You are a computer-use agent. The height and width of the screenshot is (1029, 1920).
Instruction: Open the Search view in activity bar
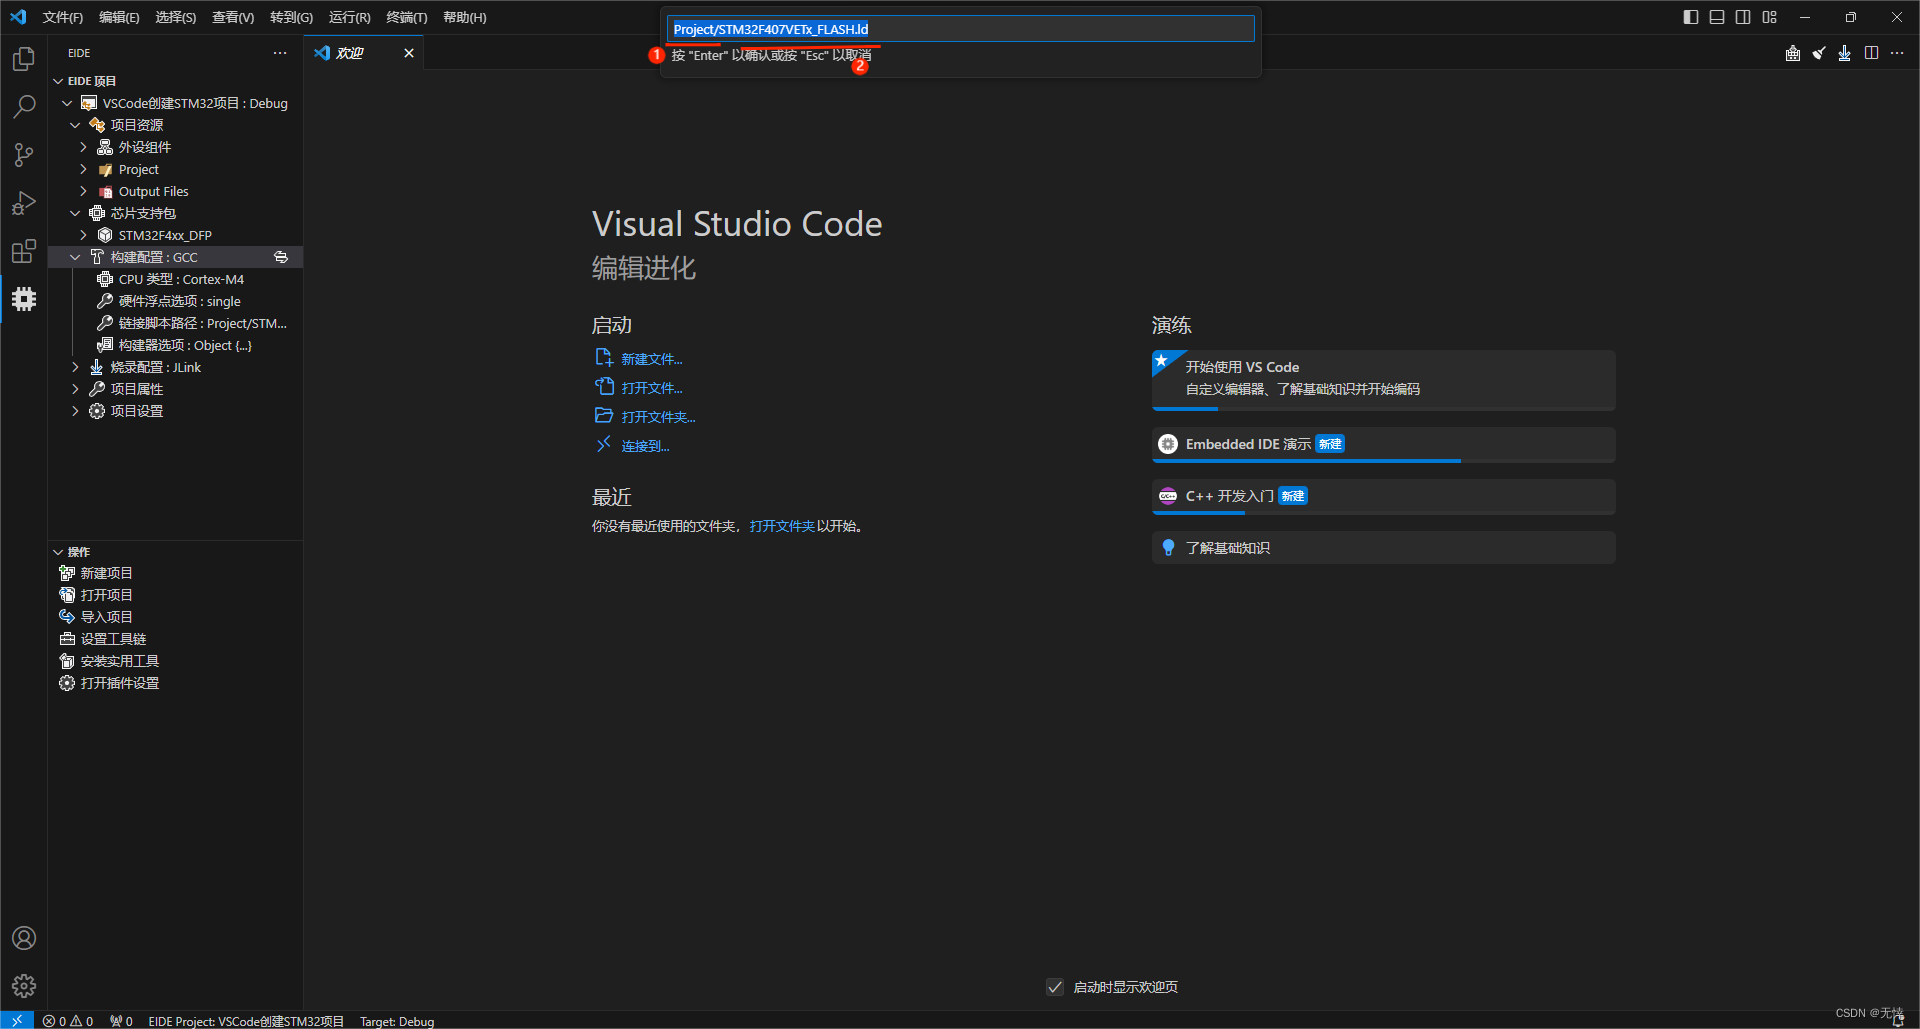(x=24, y=106)
